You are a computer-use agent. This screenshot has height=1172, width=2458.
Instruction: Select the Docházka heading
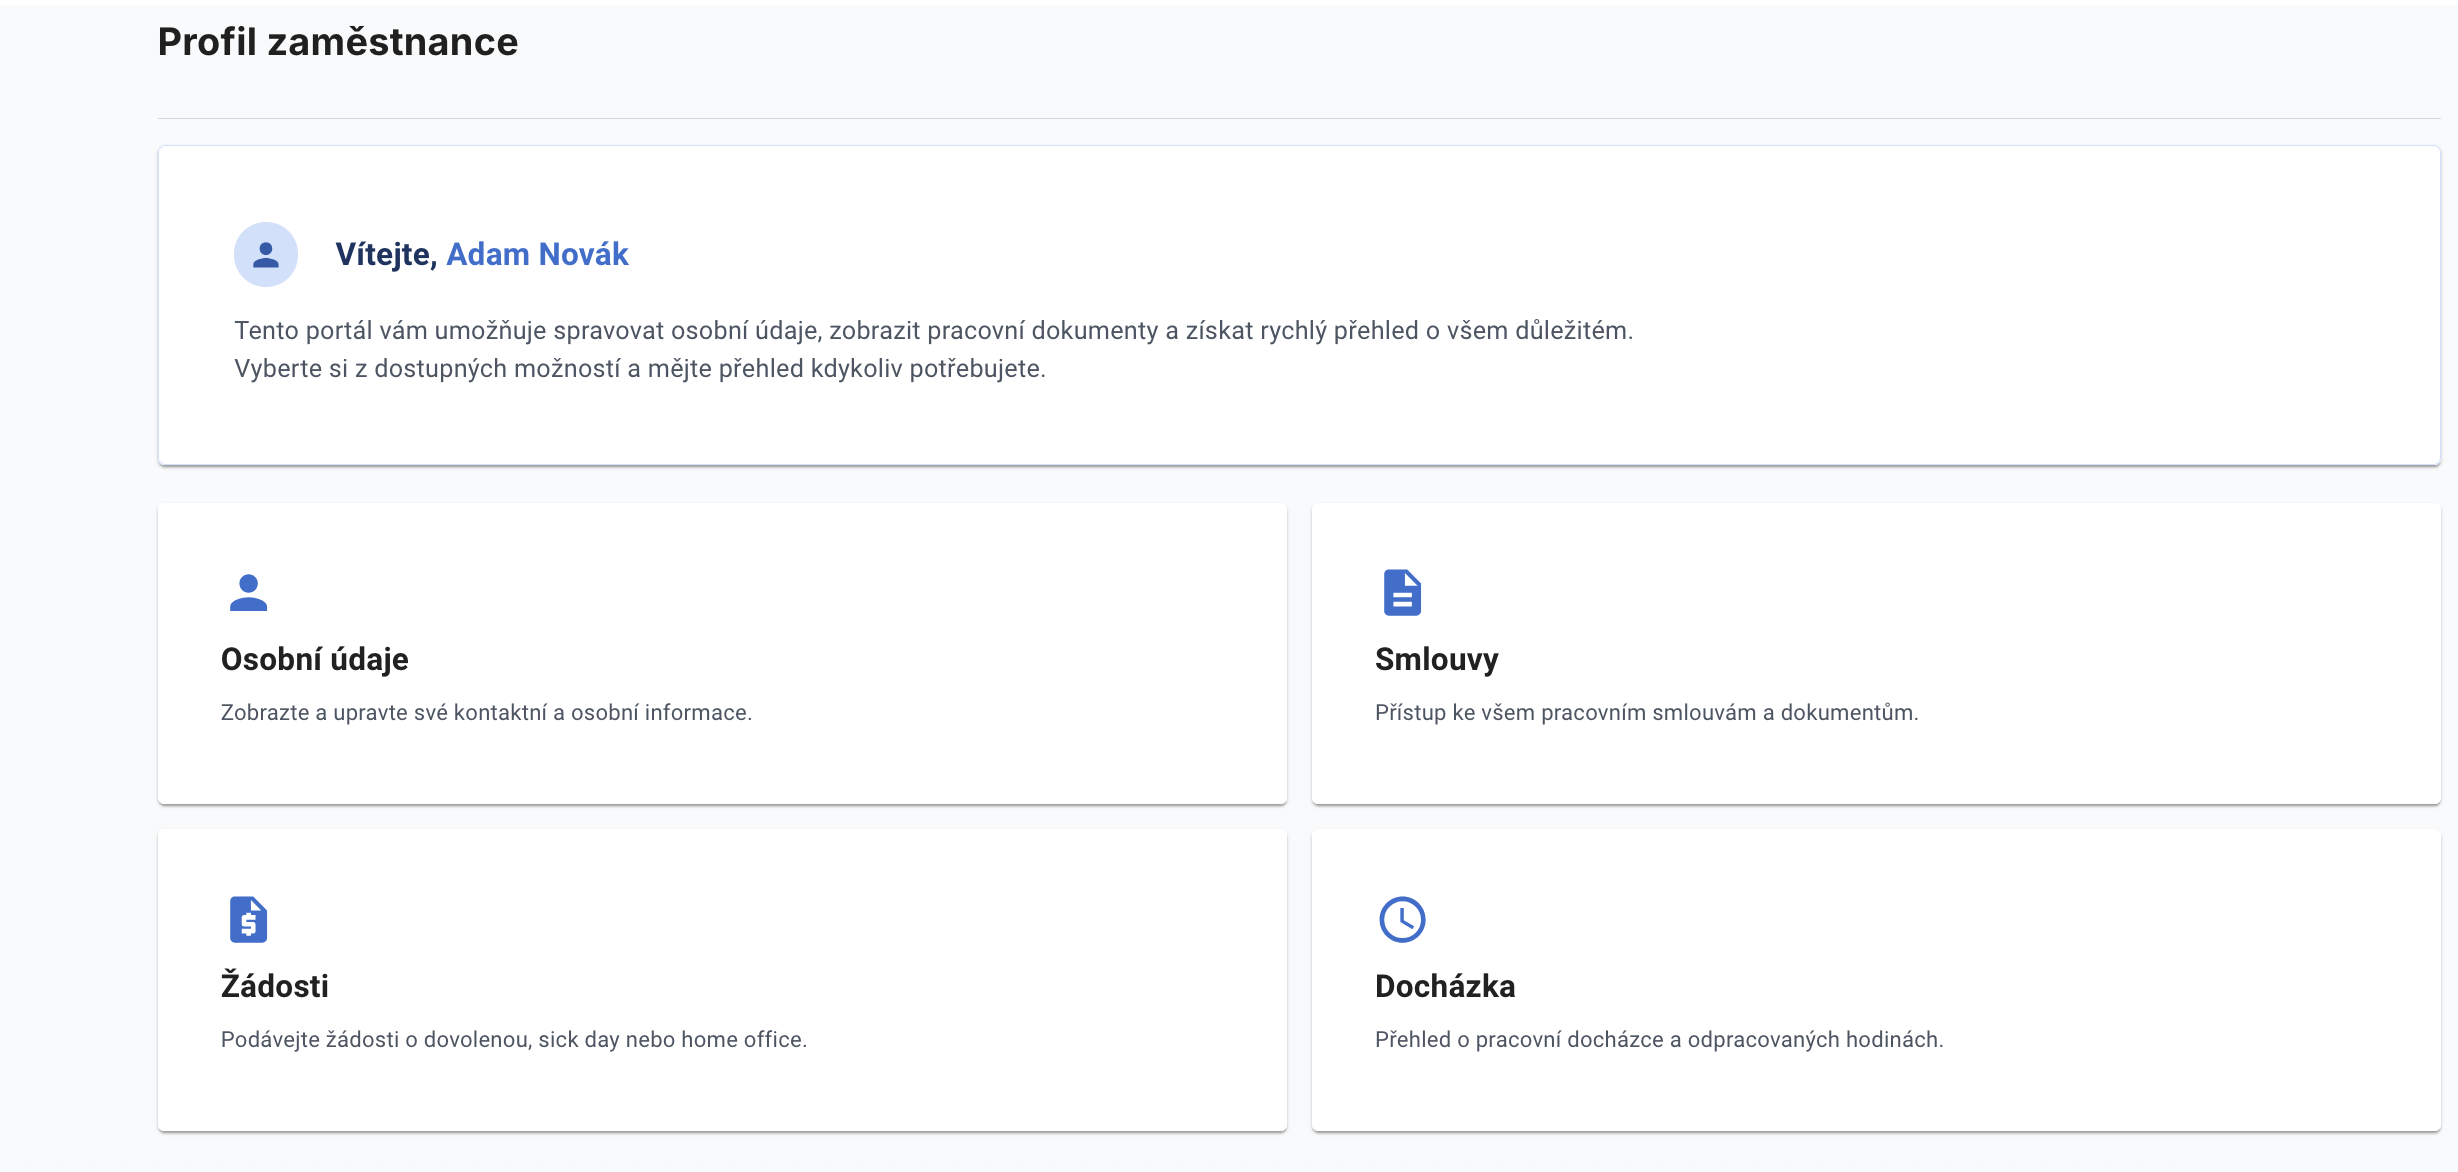coord(1445,986)
